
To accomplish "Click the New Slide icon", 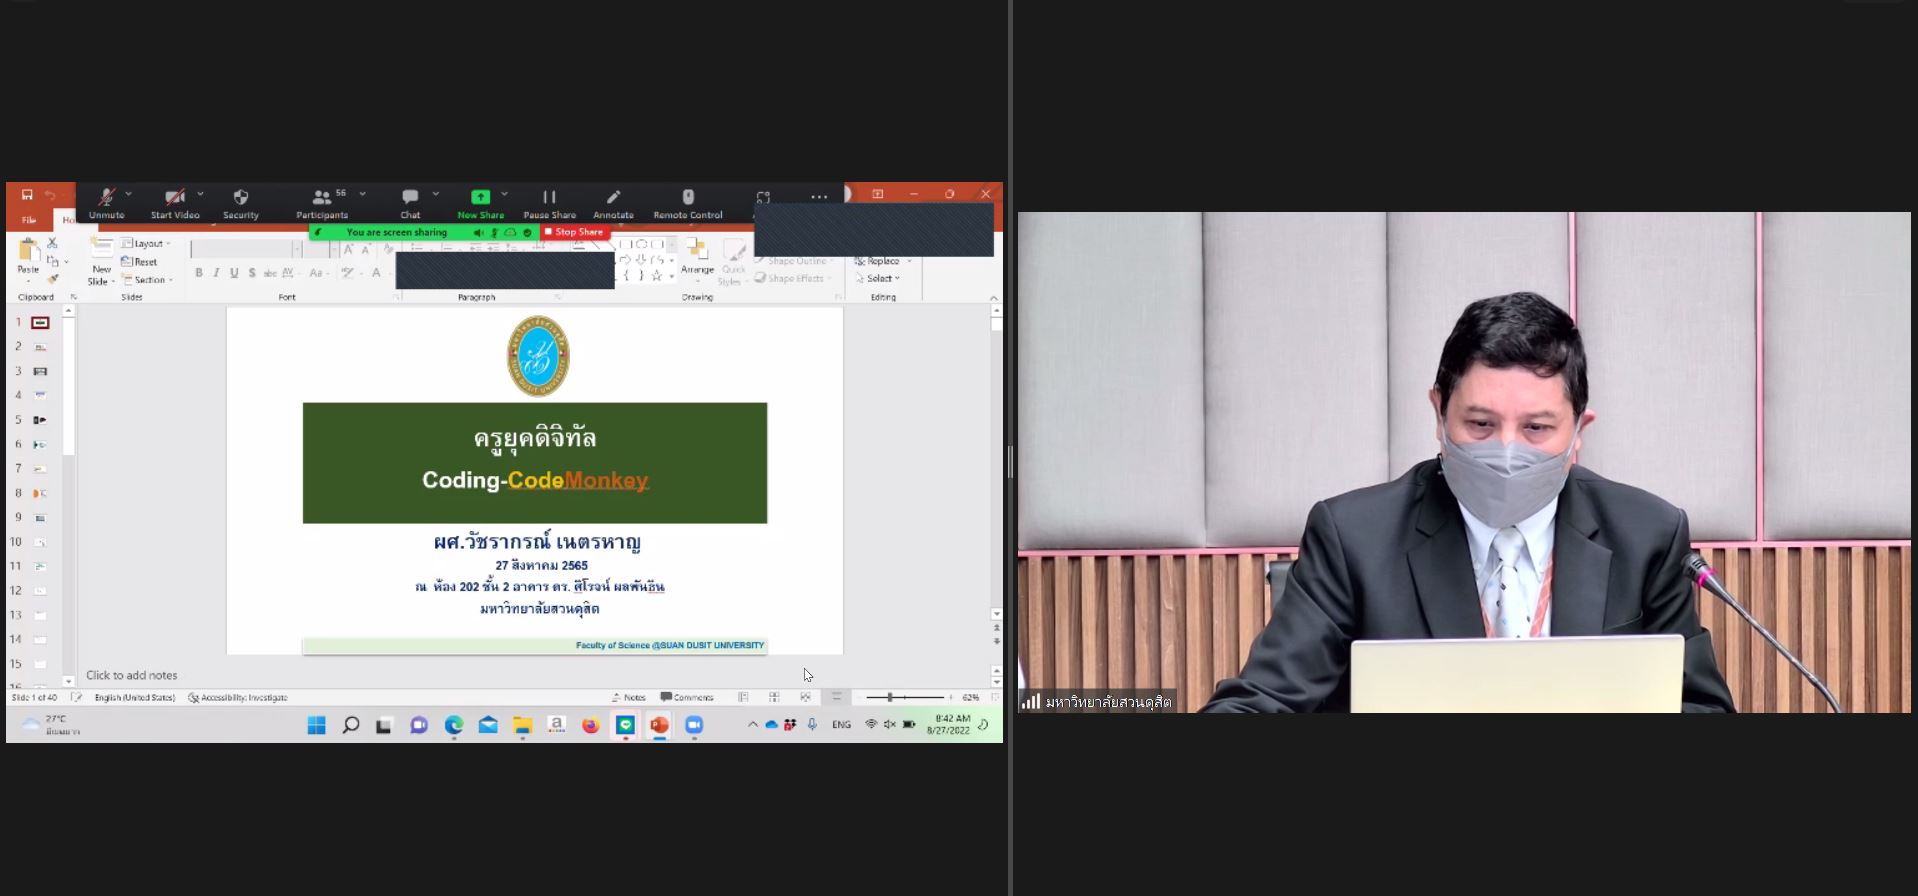I will click(101, 249).
